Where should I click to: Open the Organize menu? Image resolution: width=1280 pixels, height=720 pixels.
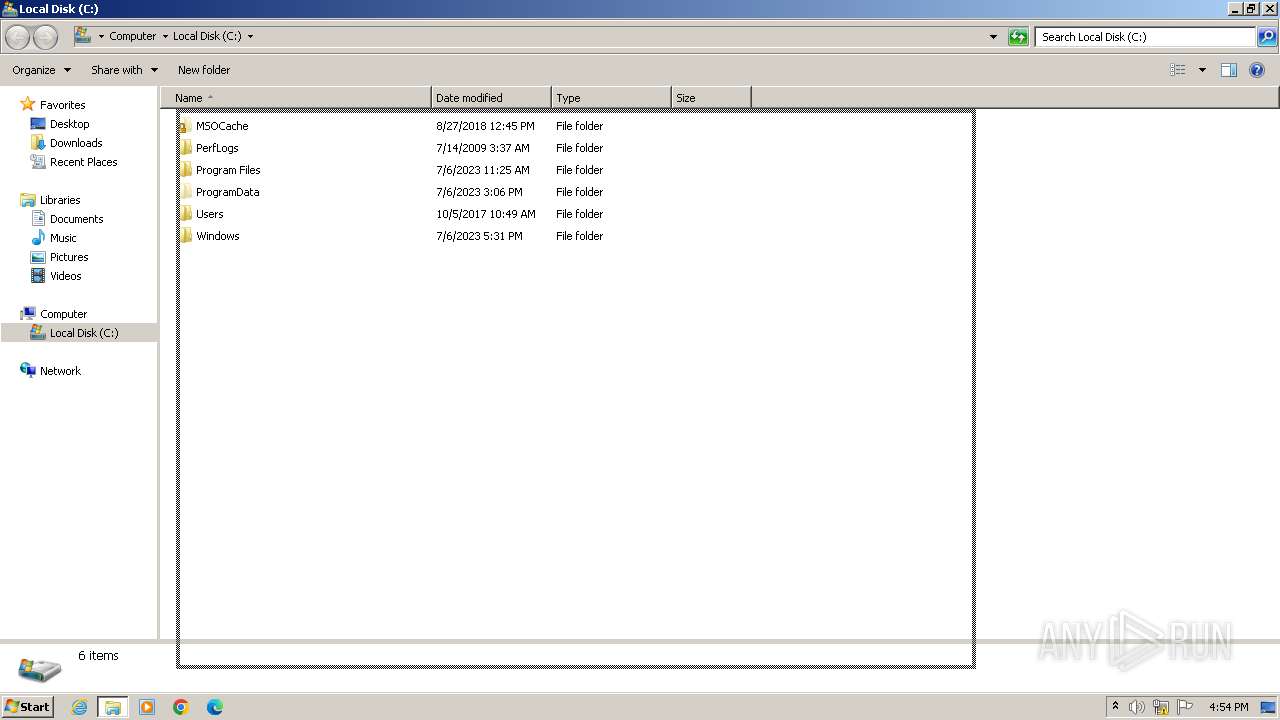click(x=41, y=70)
